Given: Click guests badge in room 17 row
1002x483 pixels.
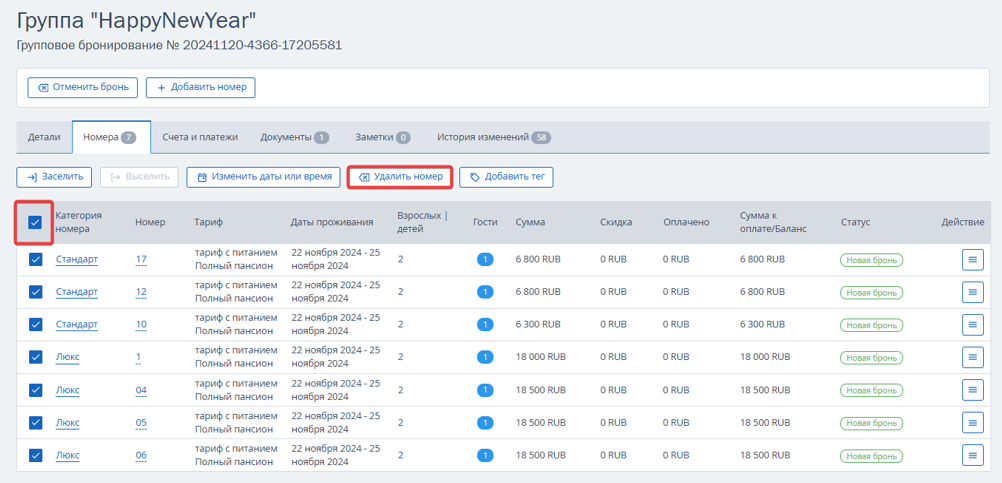Looking at the screenshot, I should click(x=485, y=259).
